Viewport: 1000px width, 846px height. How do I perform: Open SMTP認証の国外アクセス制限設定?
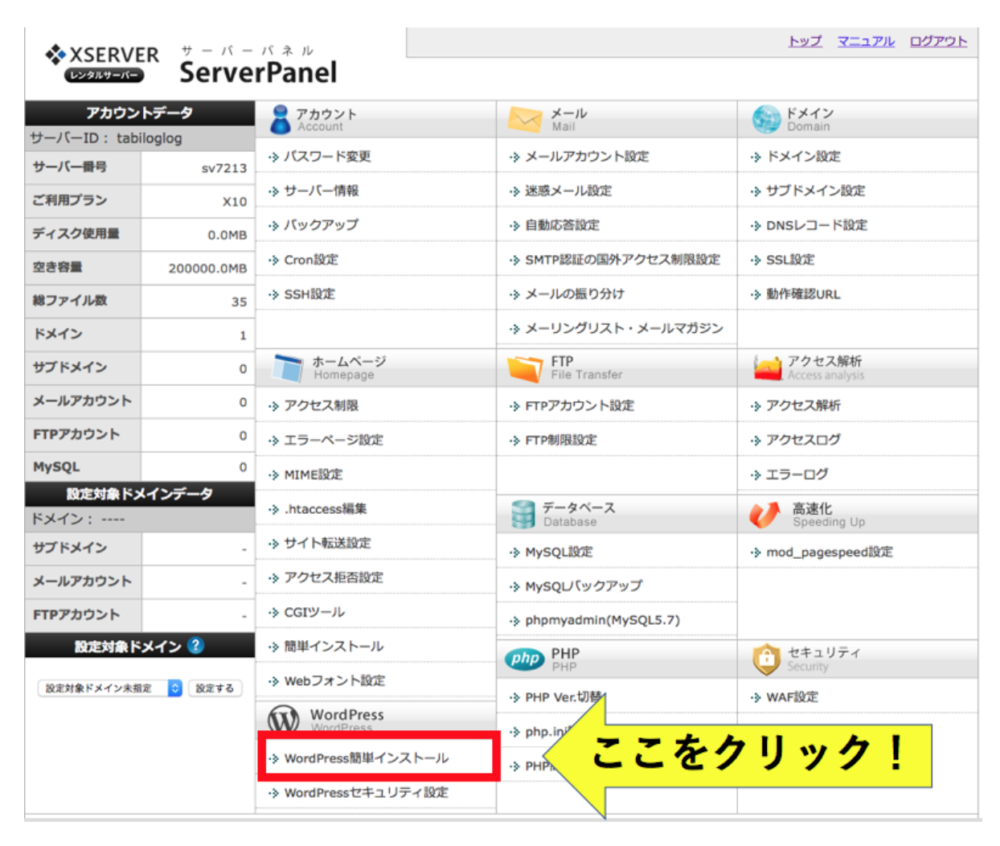pos(622,259)
